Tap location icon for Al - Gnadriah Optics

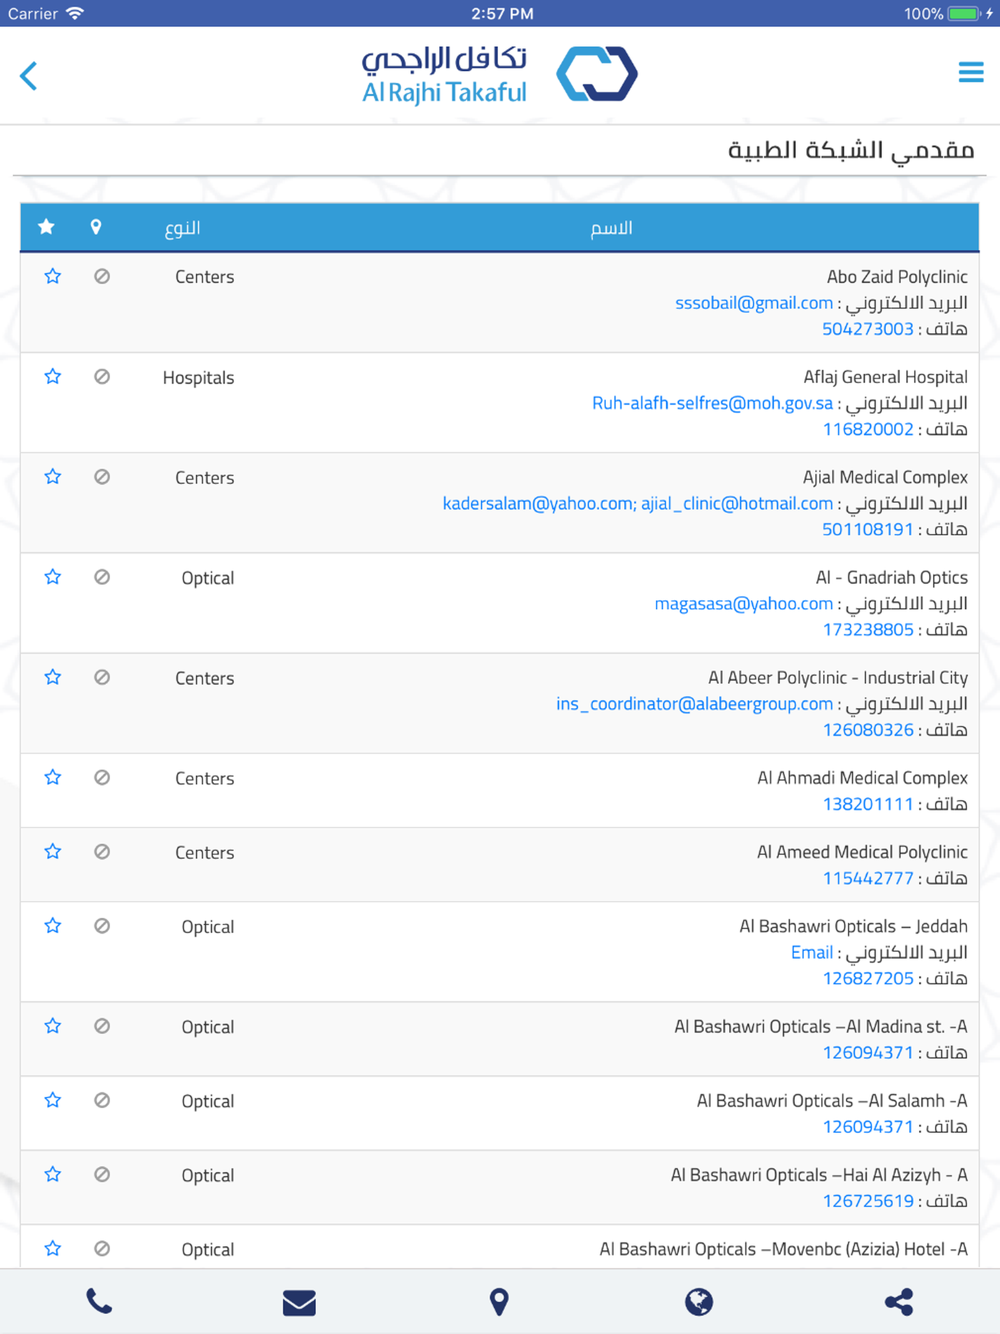102,576
